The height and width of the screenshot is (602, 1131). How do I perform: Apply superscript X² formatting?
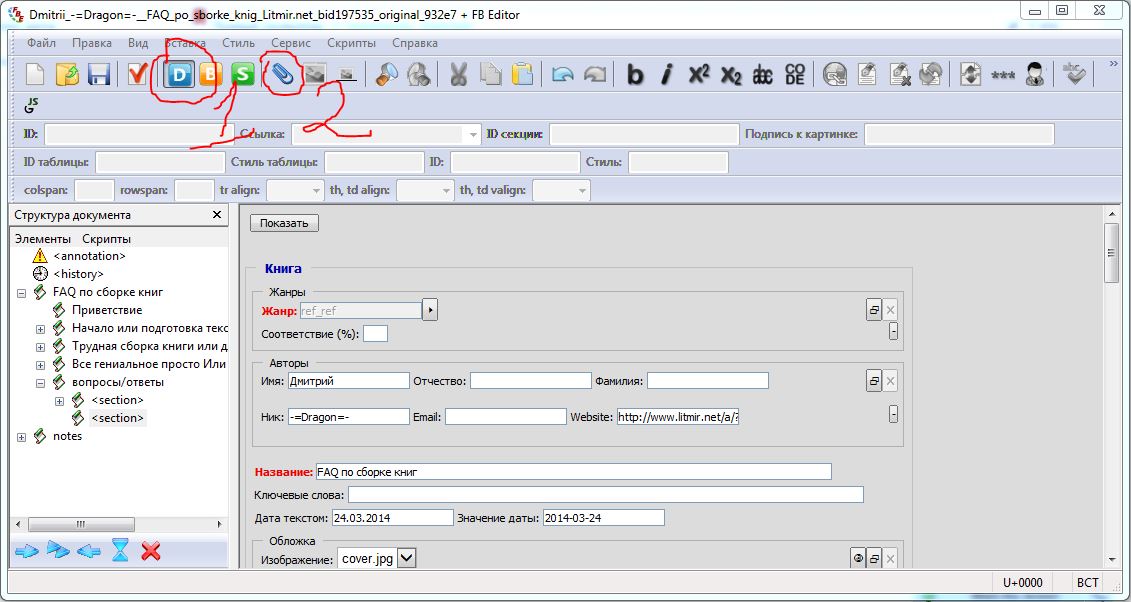click(699, 75)
